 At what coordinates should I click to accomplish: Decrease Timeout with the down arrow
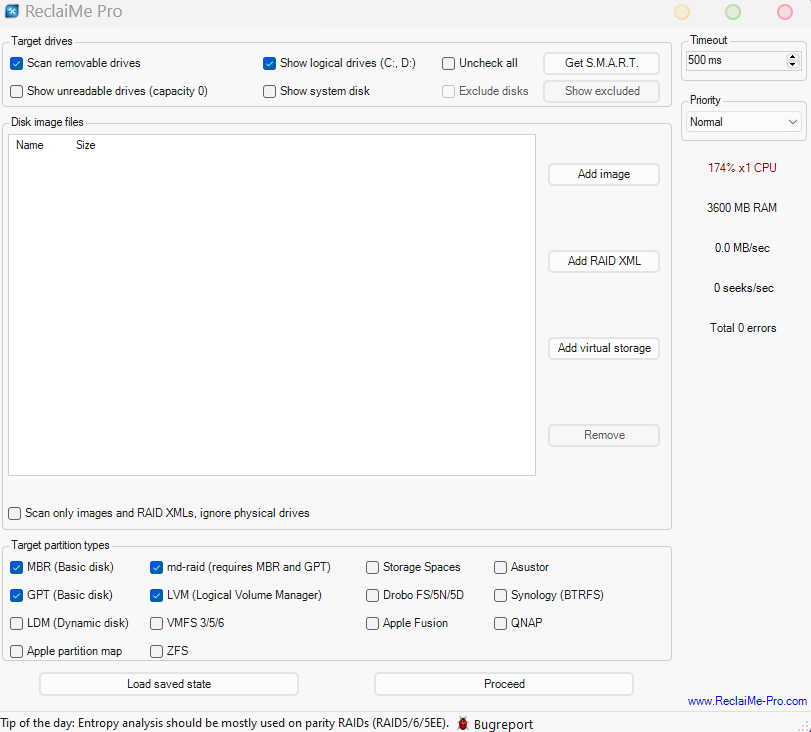(792, 64)
